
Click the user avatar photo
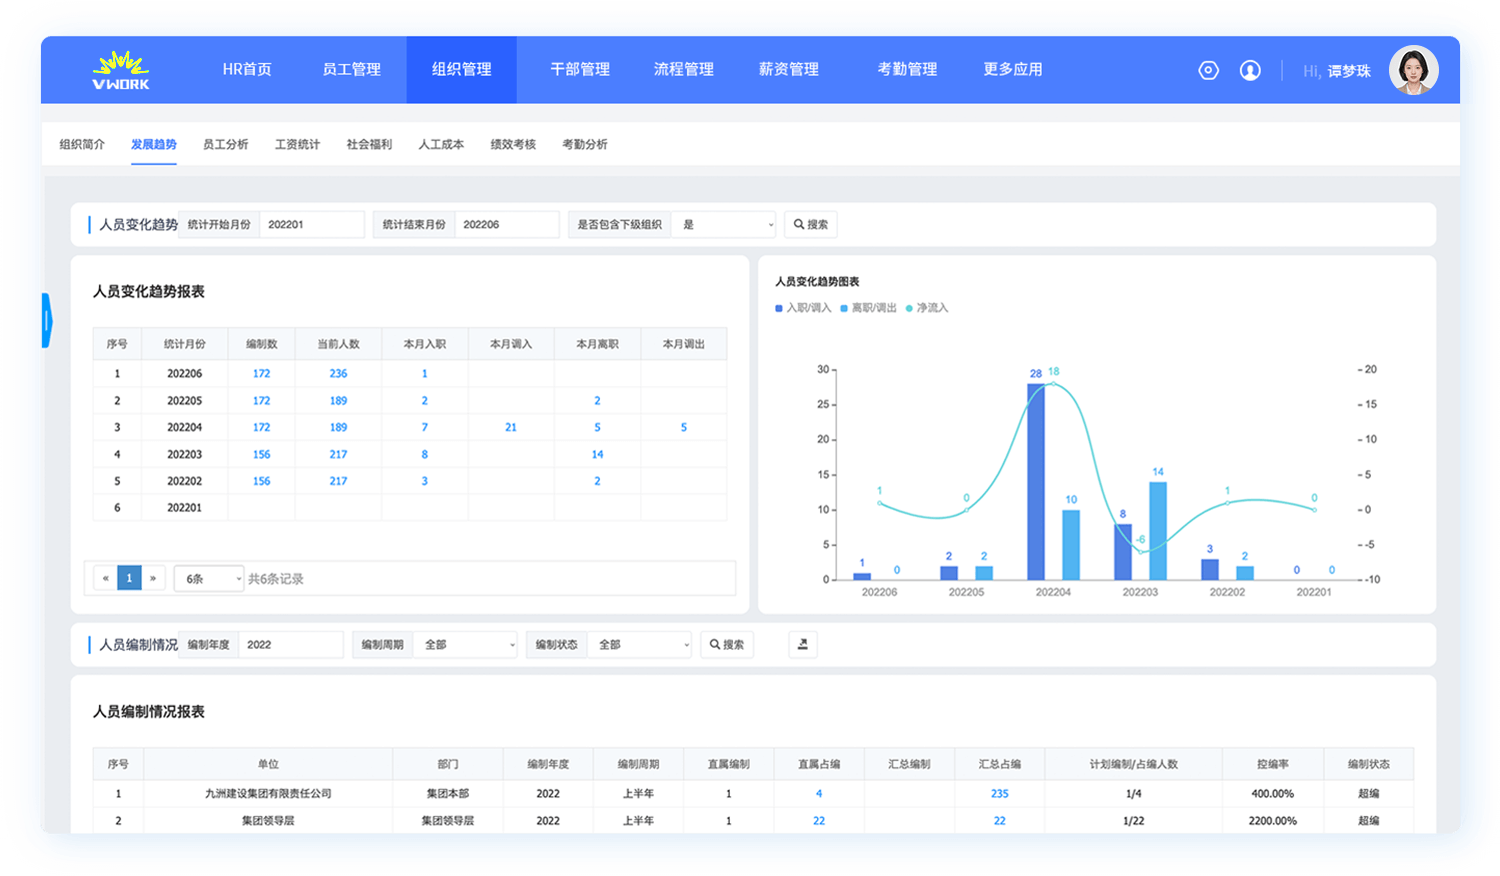coord(1413,70)
